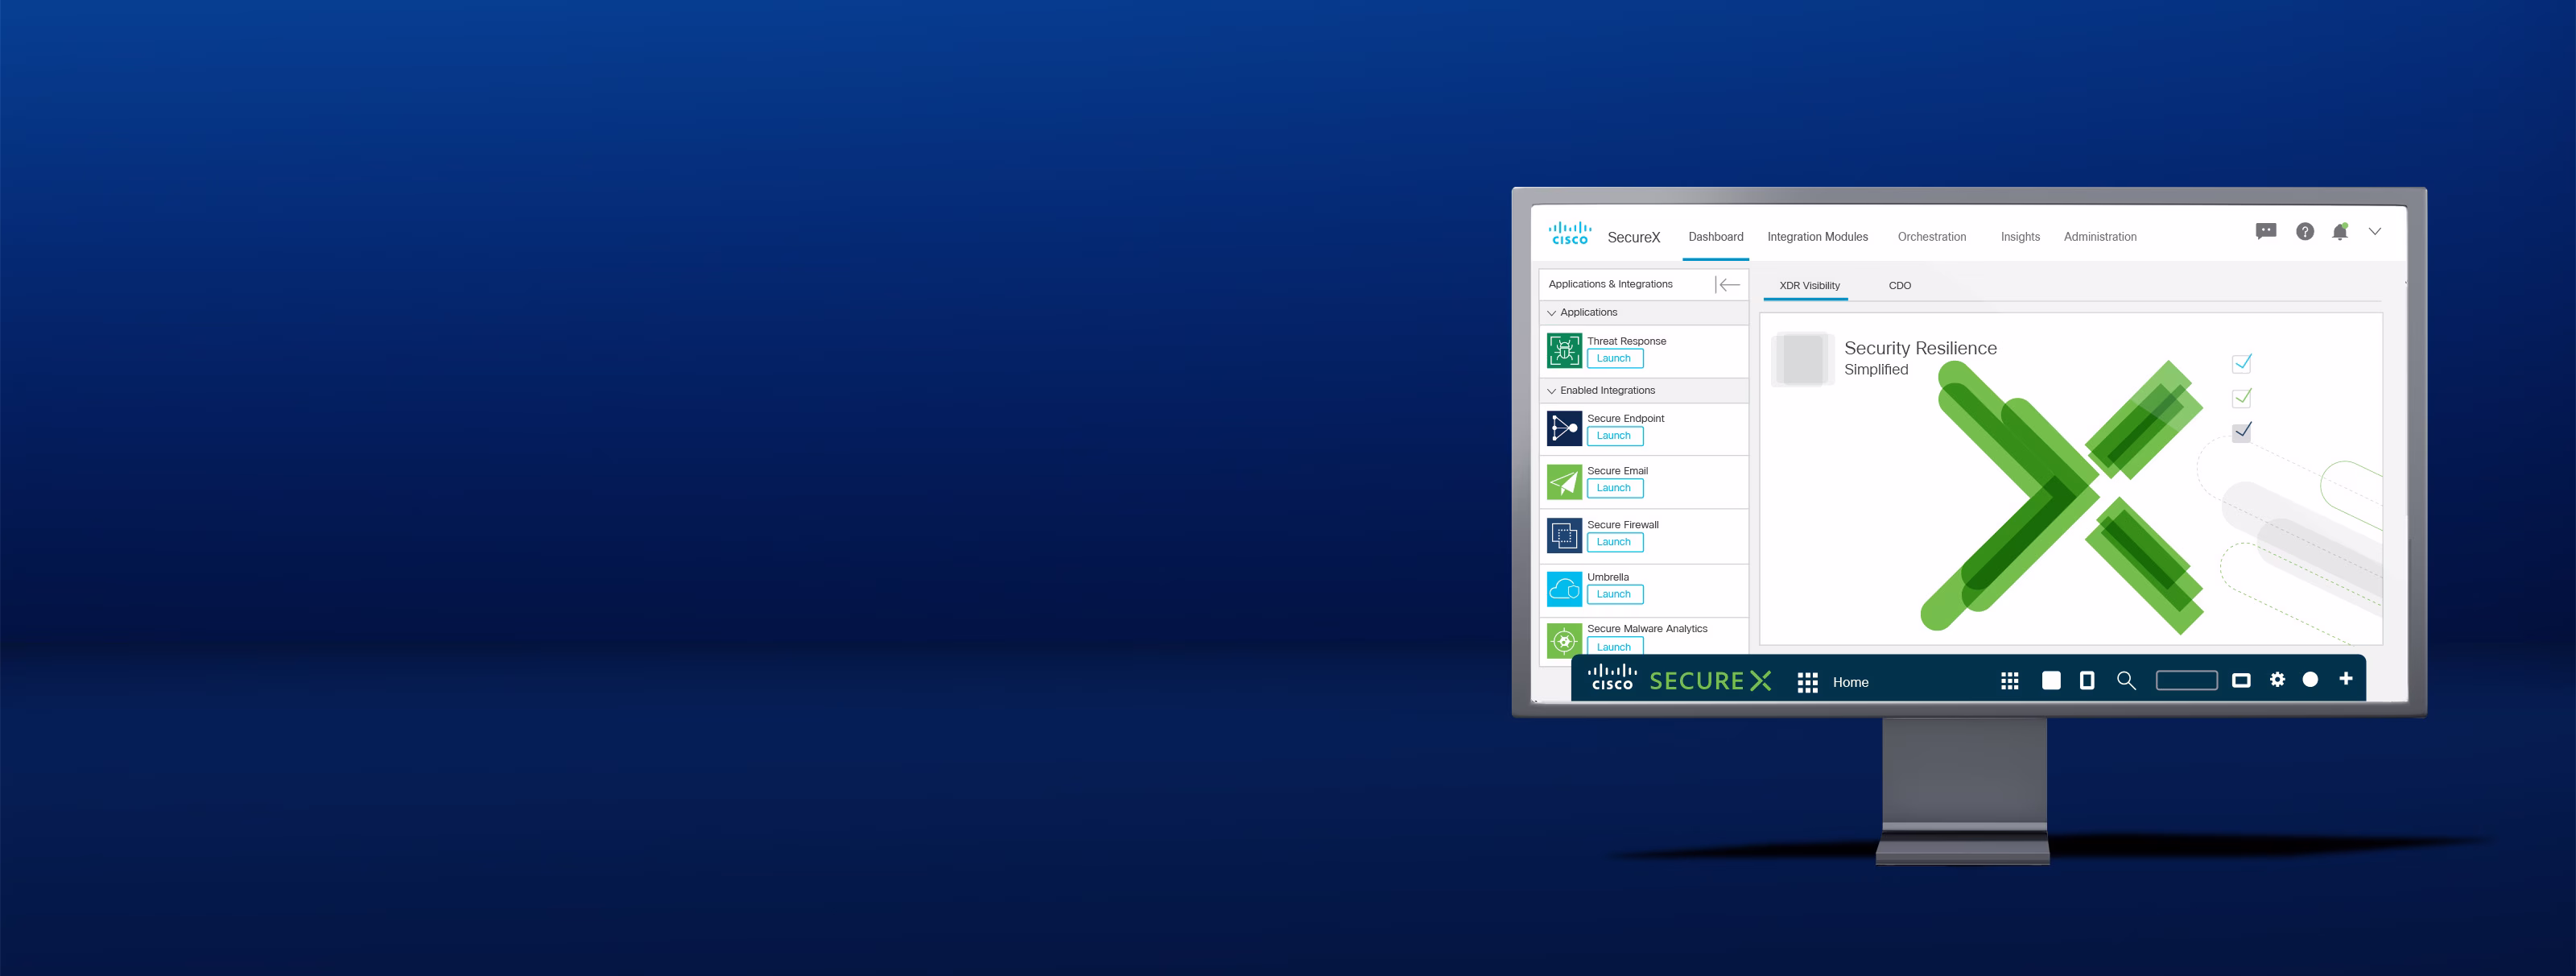Click the Applications & Integrations header text
2576x976 pixels.
[x=1610, y=284]
